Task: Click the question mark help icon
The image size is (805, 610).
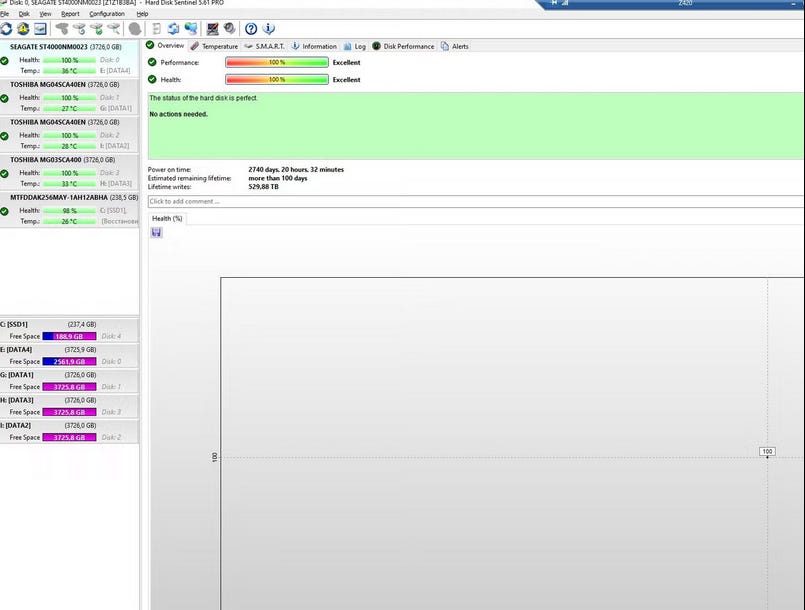Action: (x=251, y=29)
